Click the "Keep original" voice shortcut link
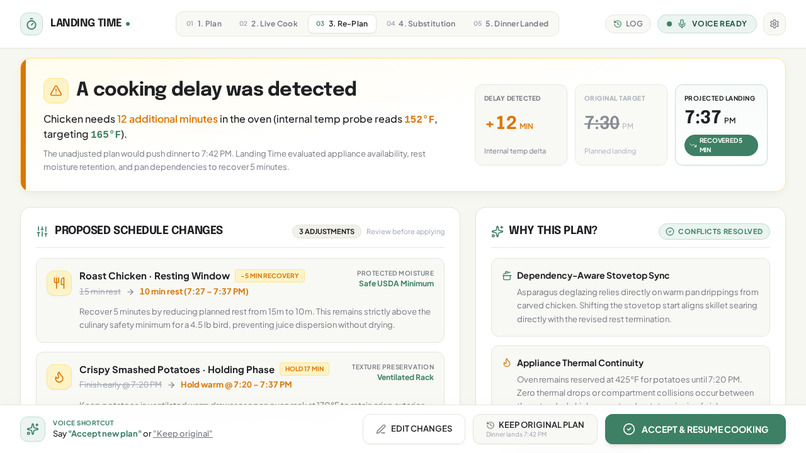This screenshot has height=453, width=806. point(182,434)
